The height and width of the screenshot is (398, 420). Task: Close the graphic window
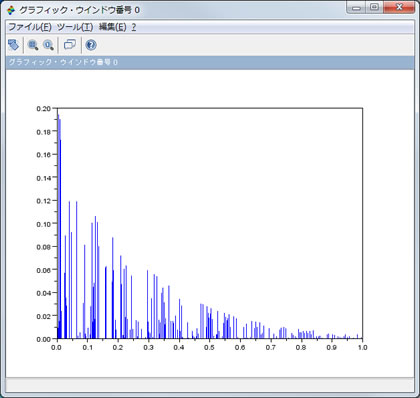coord(399,8)
